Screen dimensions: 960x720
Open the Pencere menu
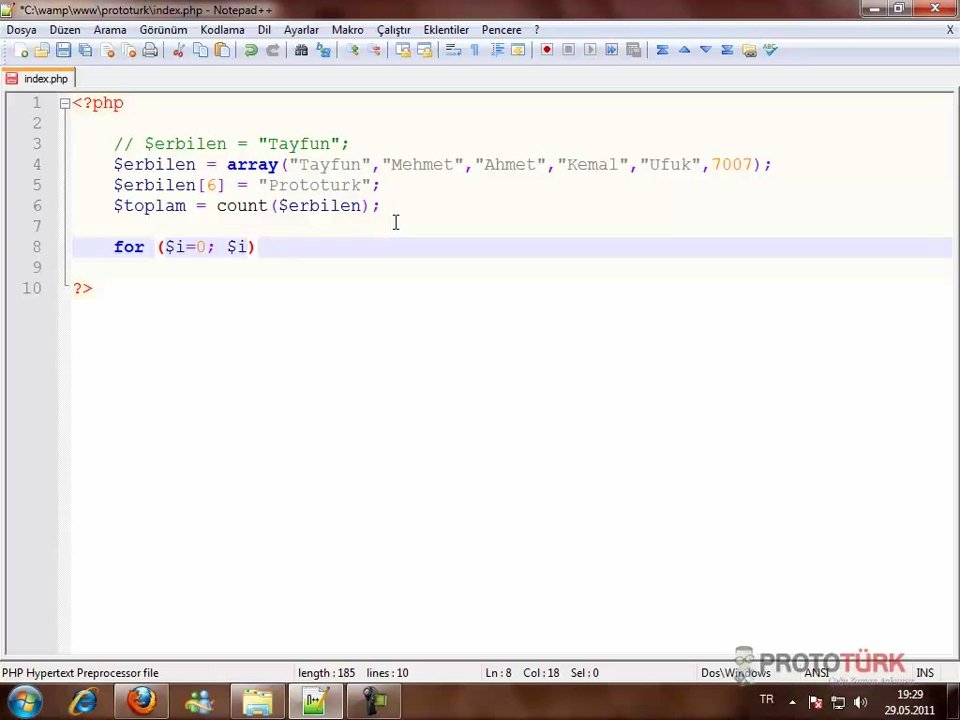point(501,29)
